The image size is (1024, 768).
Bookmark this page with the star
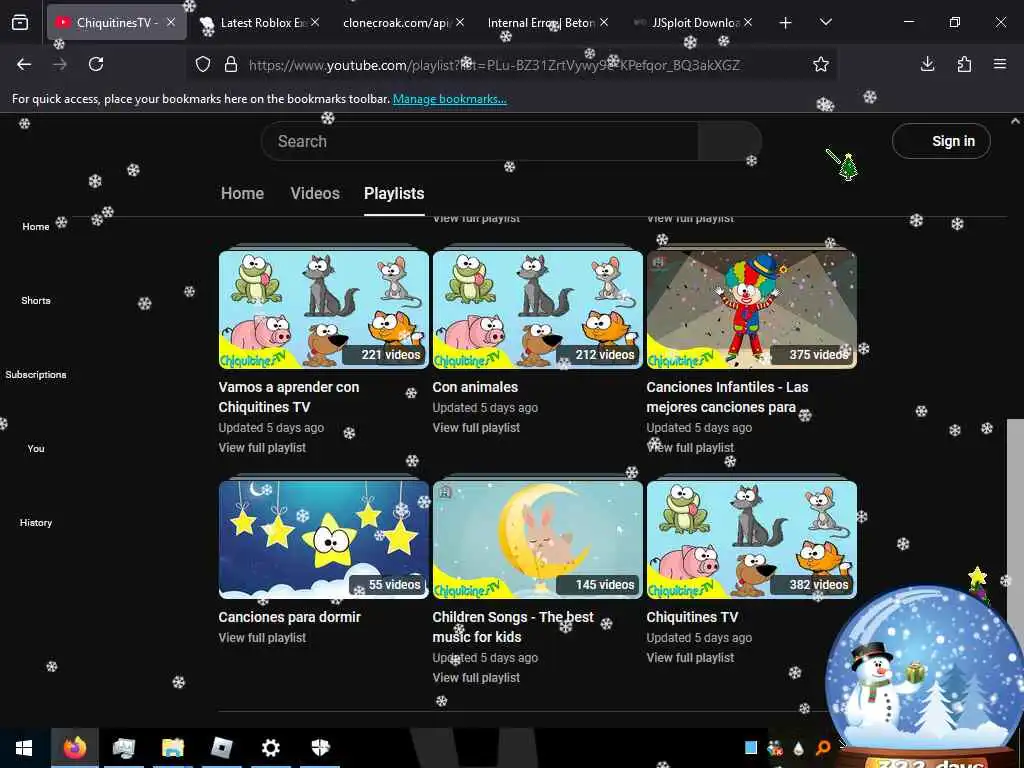821,64
